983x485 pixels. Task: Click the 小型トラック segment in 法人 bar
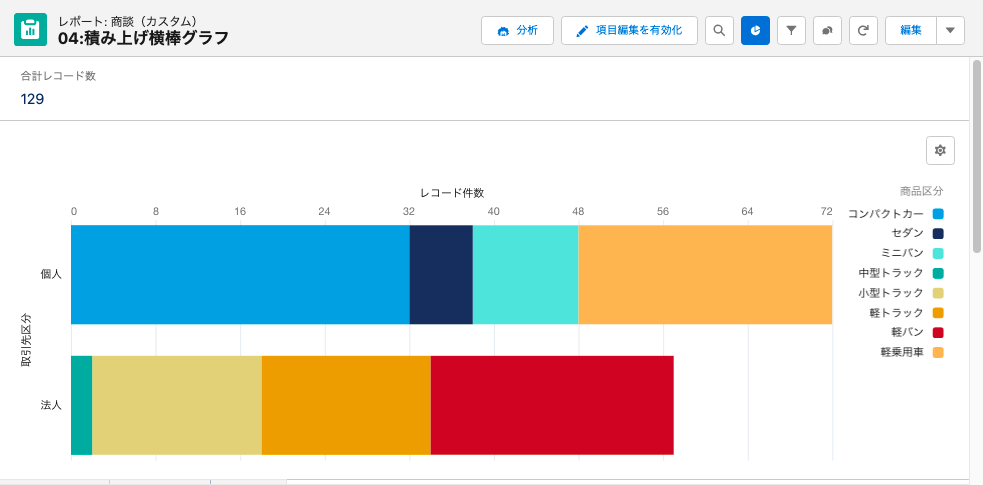coord(177,405)
